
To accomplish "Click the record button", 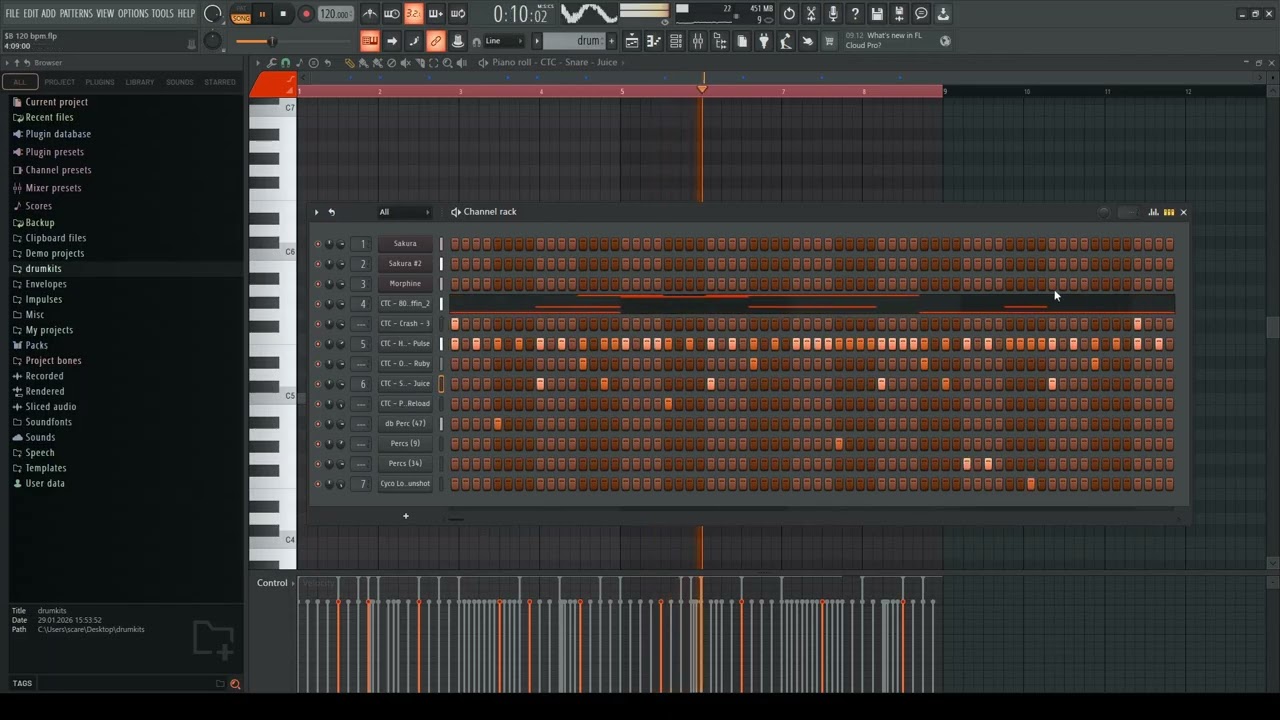I will 306,14.
